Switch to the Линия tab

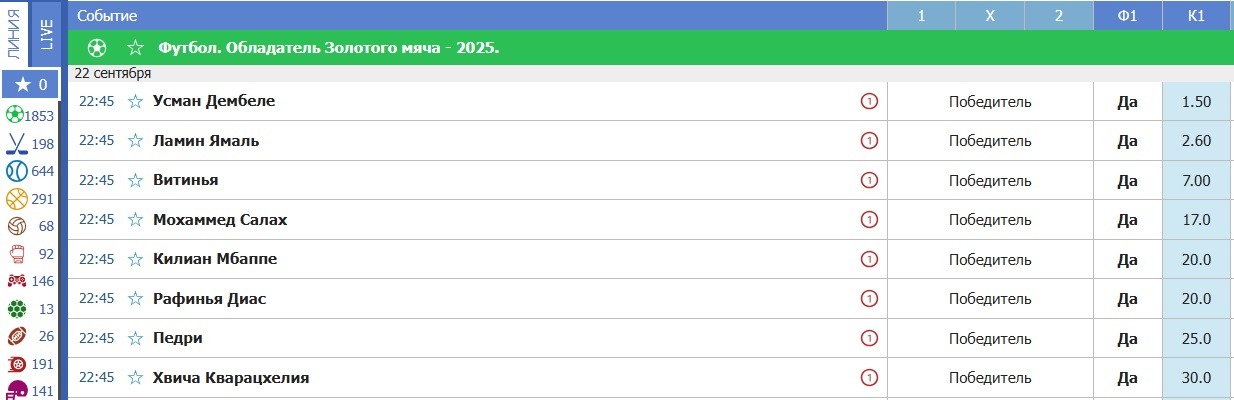pyautogui.click(x=14, y=33)
